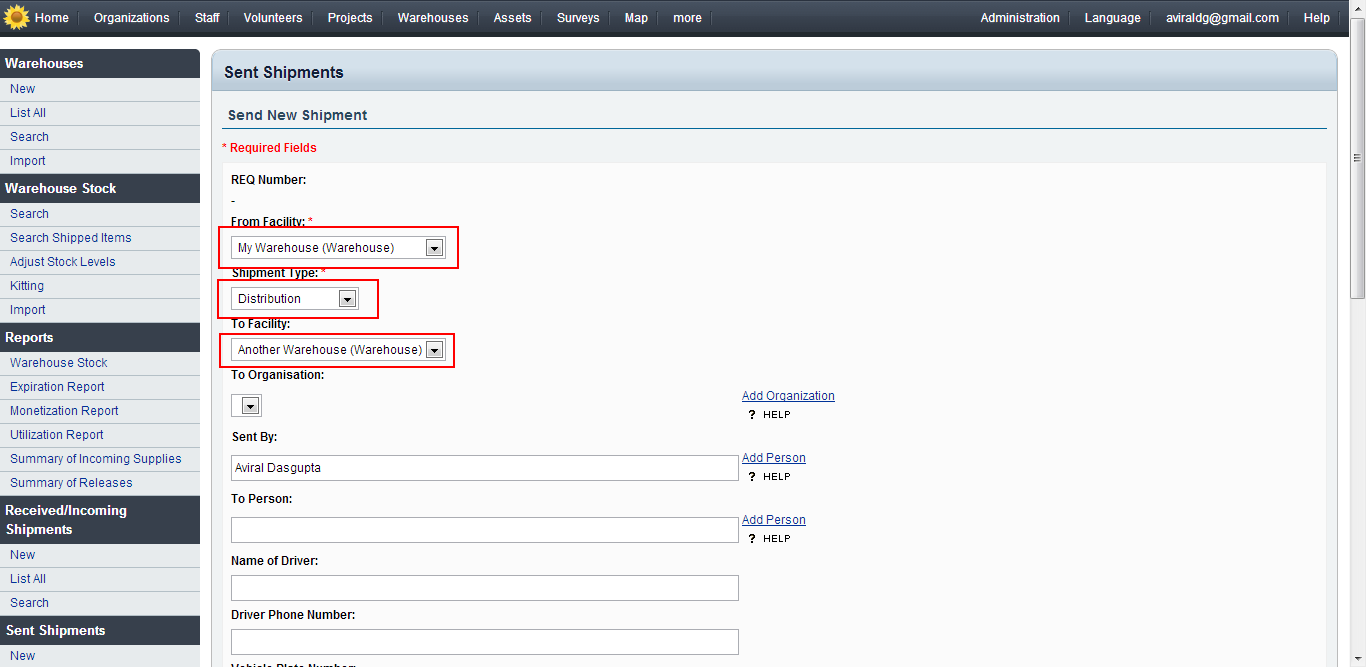Open the Expiration Report link
Screen dimensions: 1366x667
[57, 387]
